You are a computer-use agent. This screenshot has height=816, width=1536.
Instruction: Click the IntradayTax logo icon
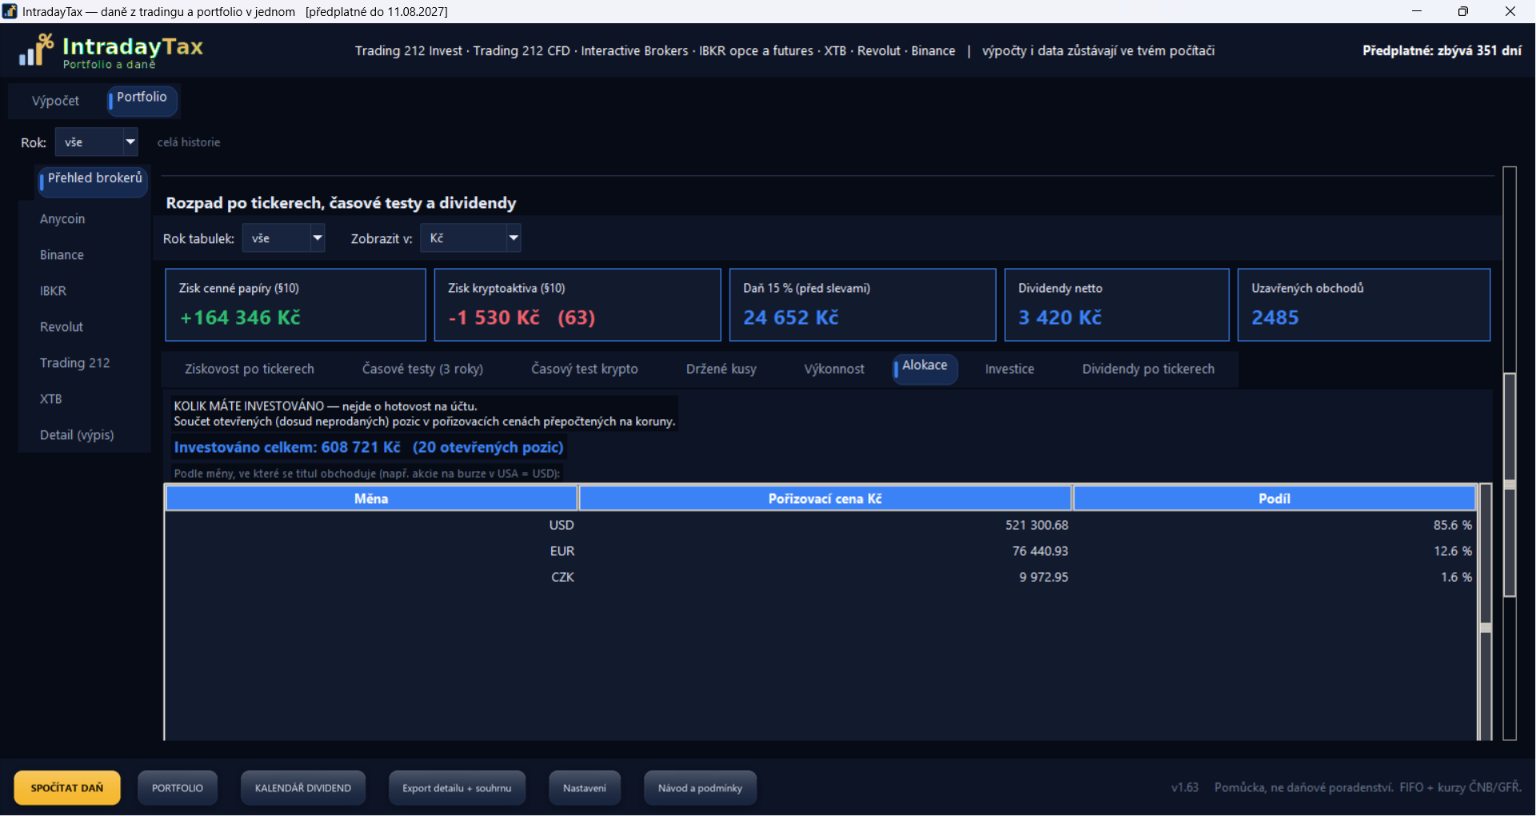(x=36, y=50)
